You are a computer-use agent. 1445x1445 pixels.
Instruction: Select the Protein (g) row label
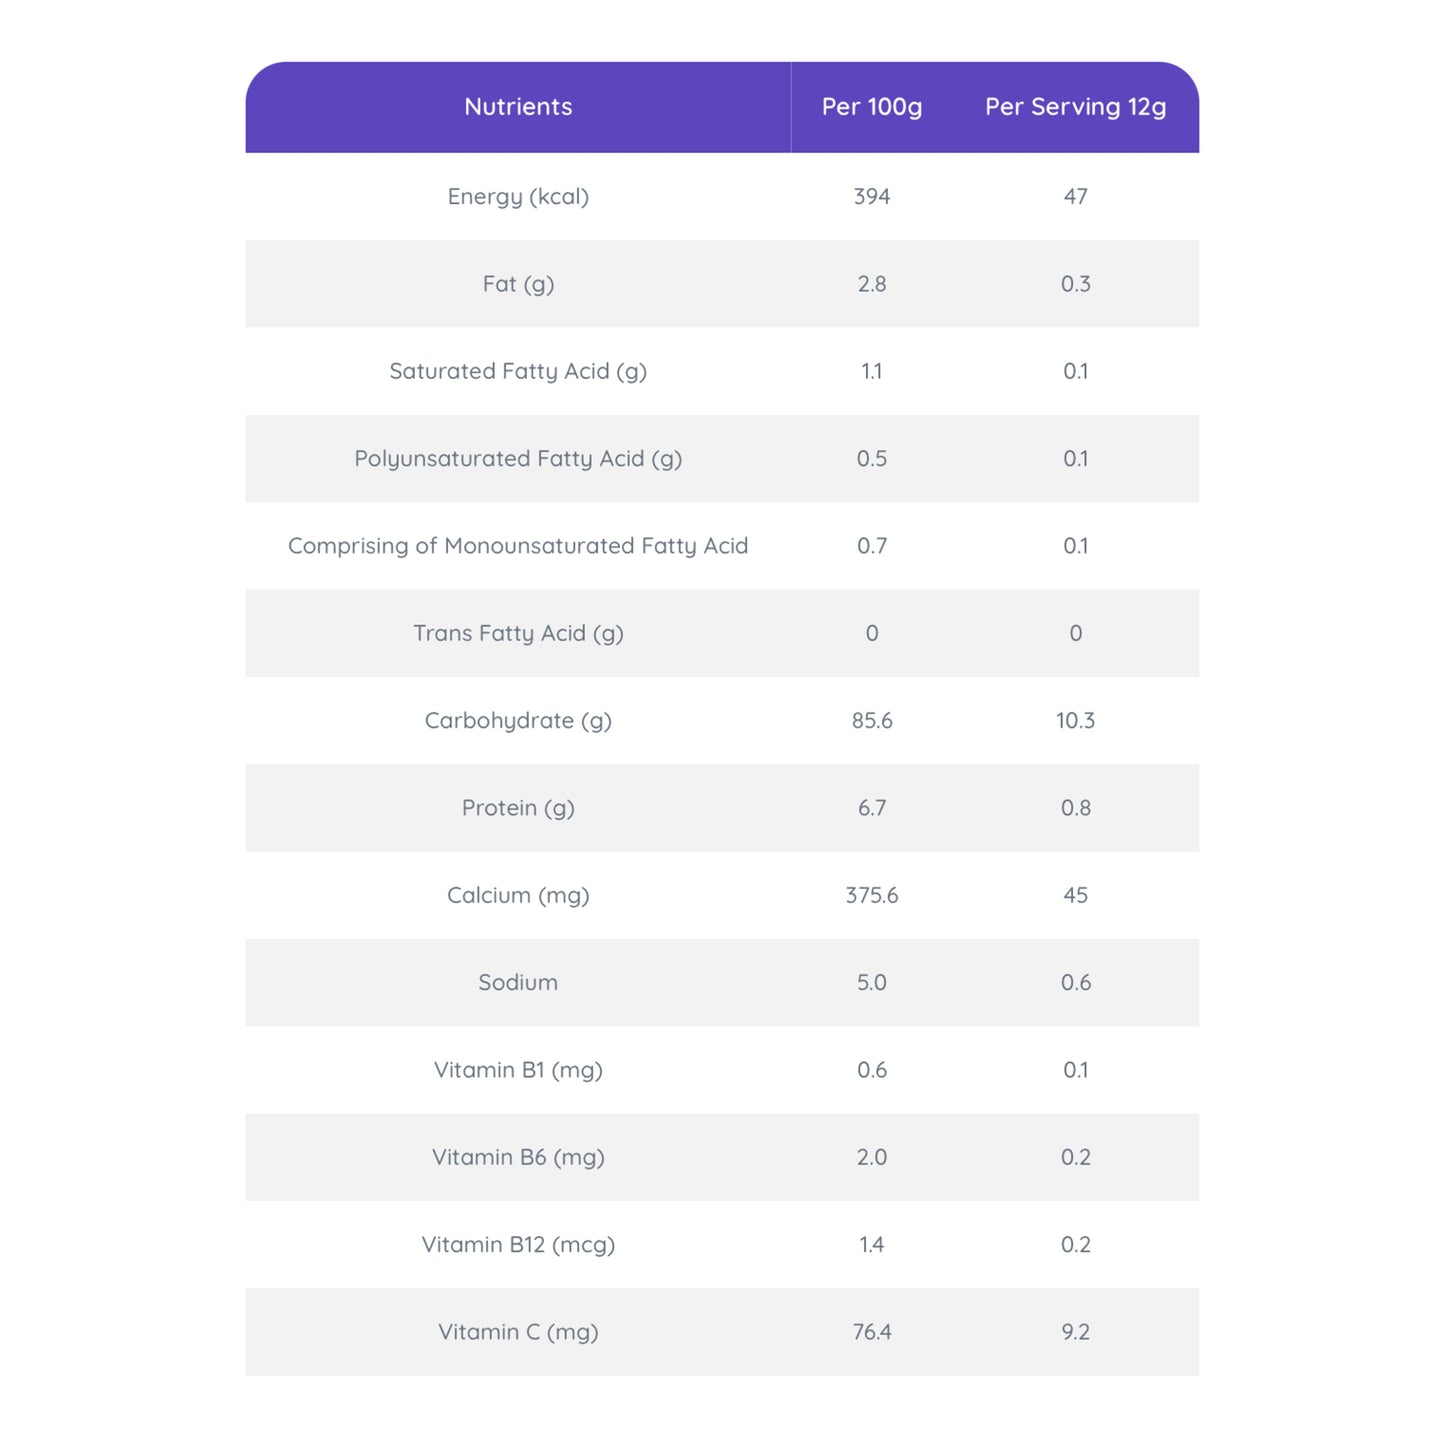click(518, 808)
